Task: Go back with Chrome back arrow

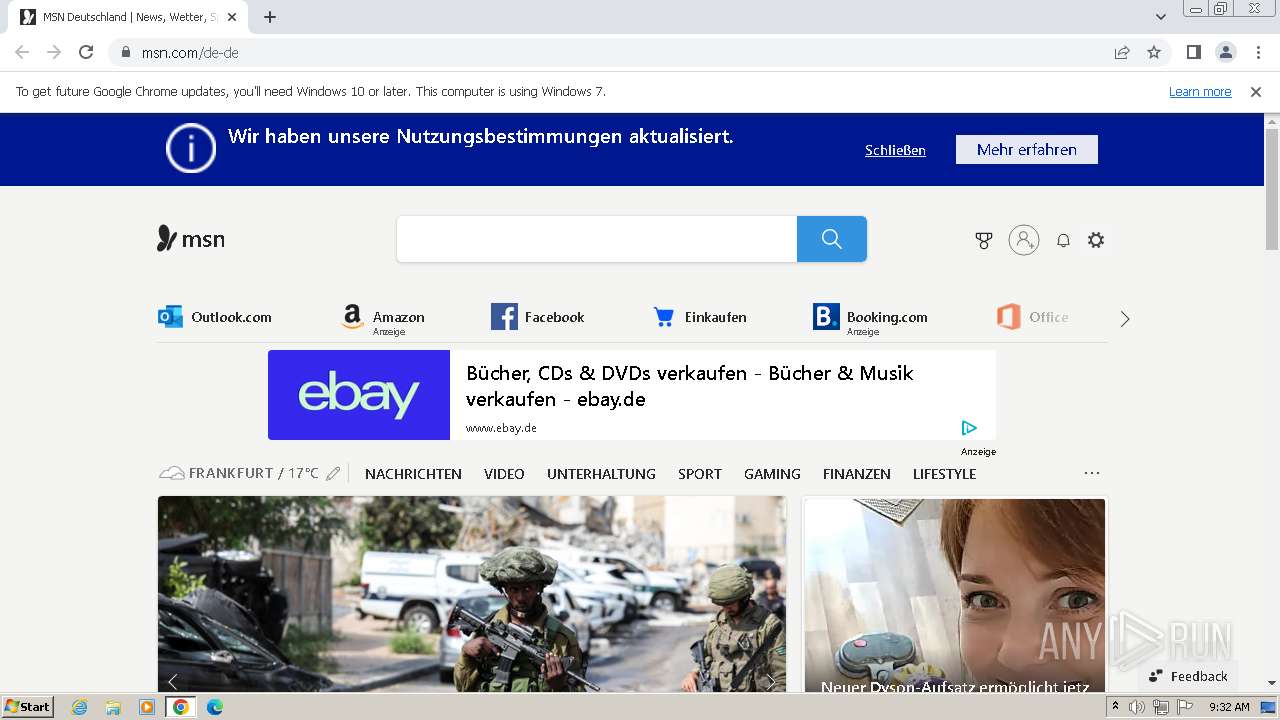Action: tap(22, 52)
